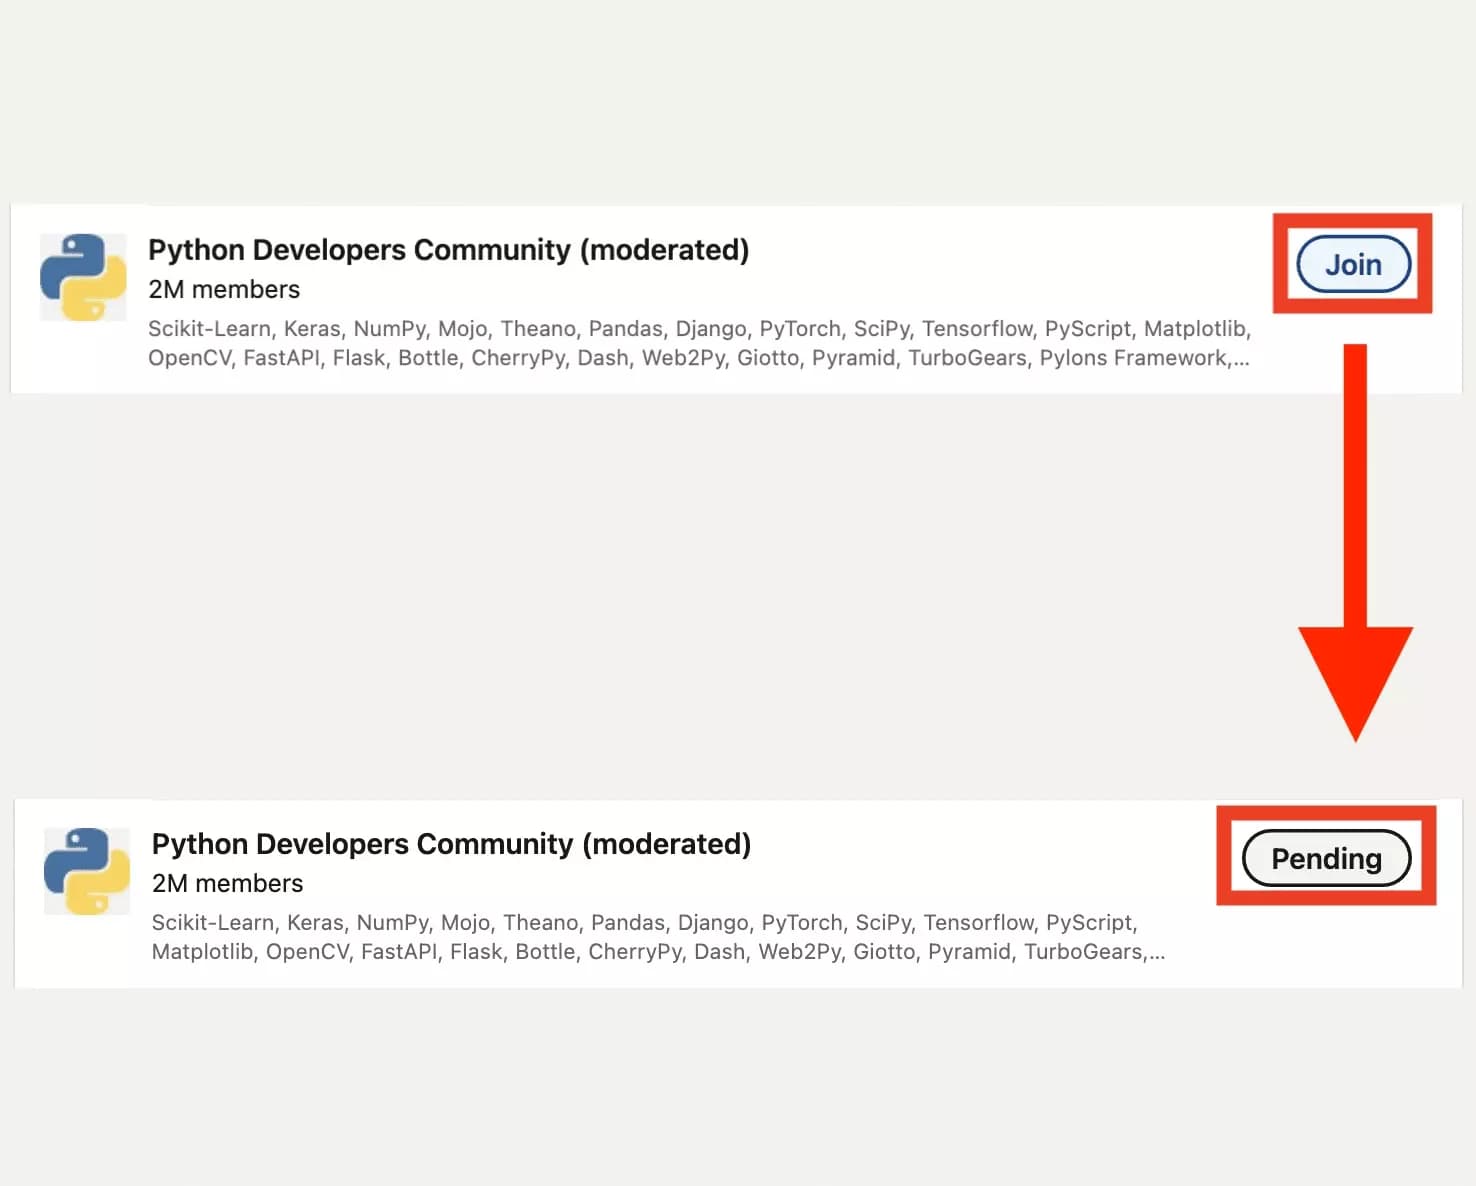Viewport: 1476px width, 1186px height.
Task: Click the Python emblem next to the Join button
Action: [84, 277]
